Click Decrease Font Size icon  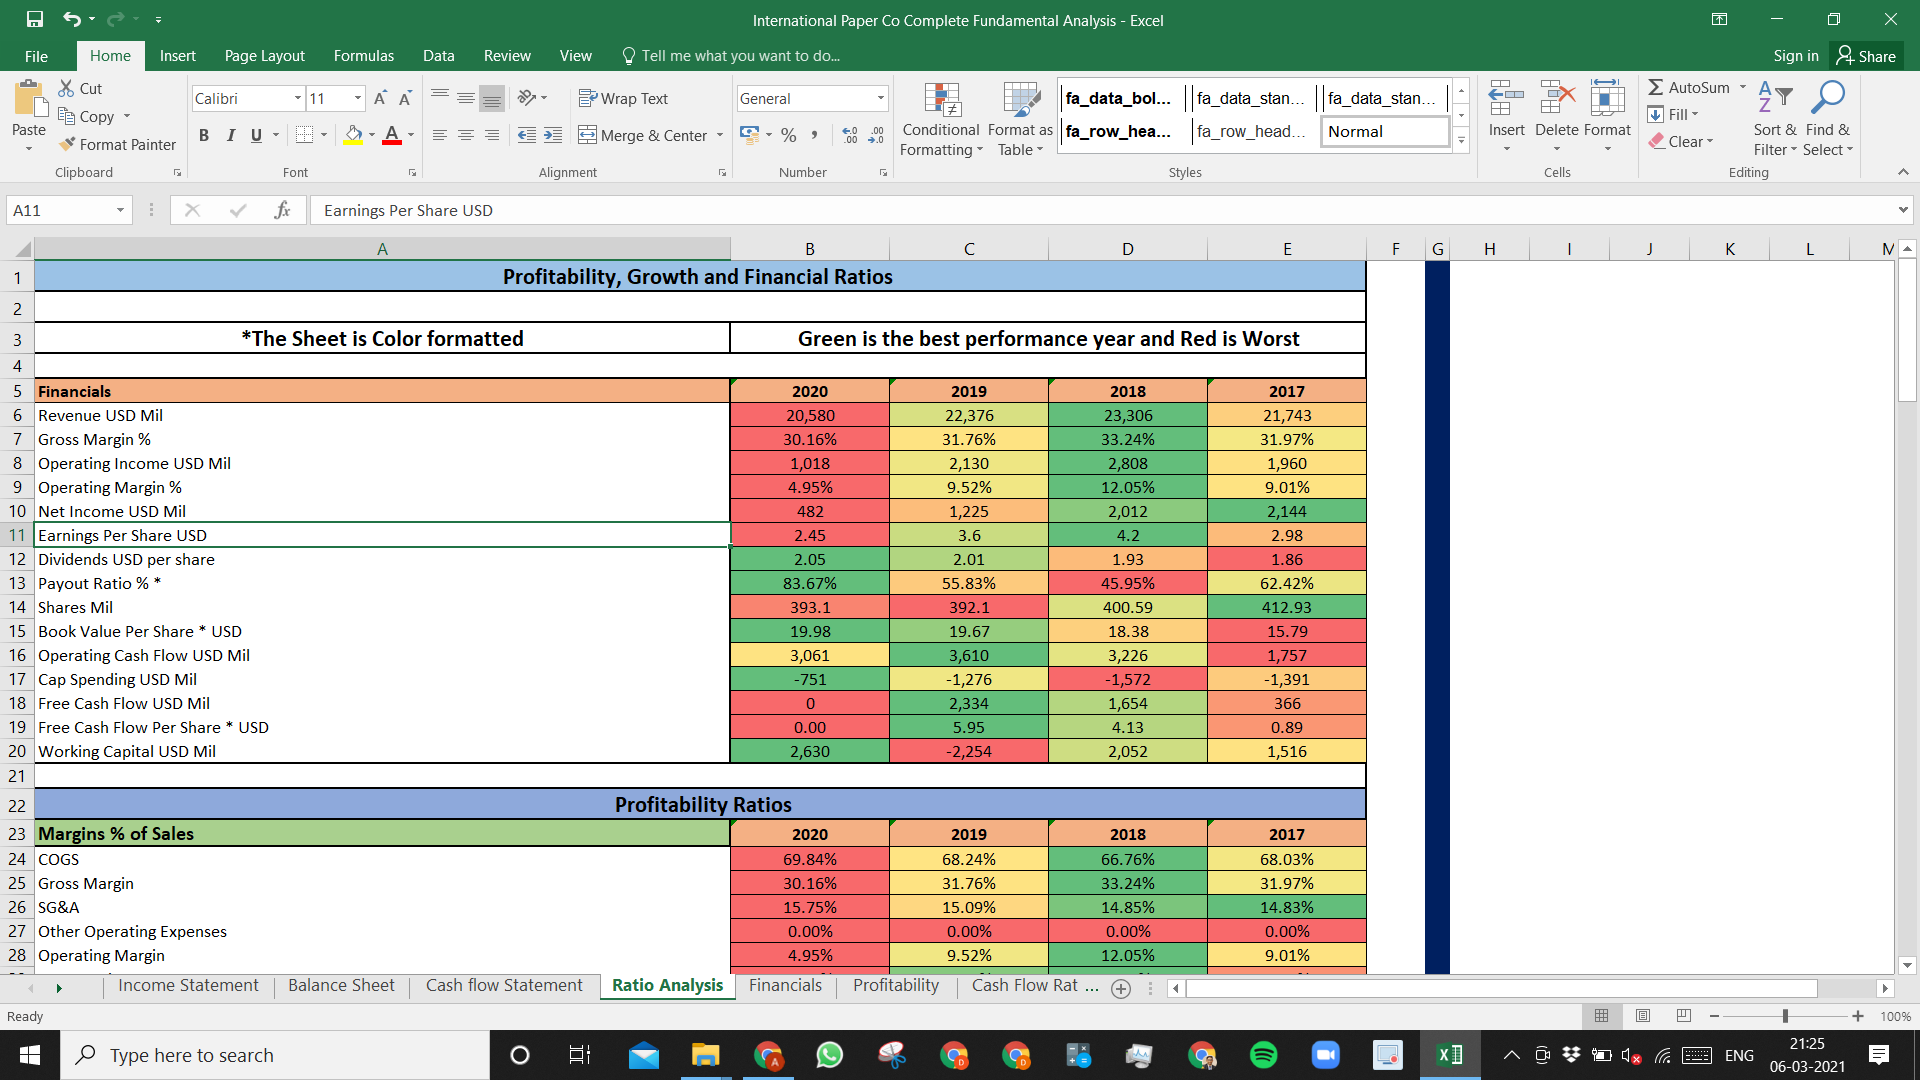(x=405, y=98)
